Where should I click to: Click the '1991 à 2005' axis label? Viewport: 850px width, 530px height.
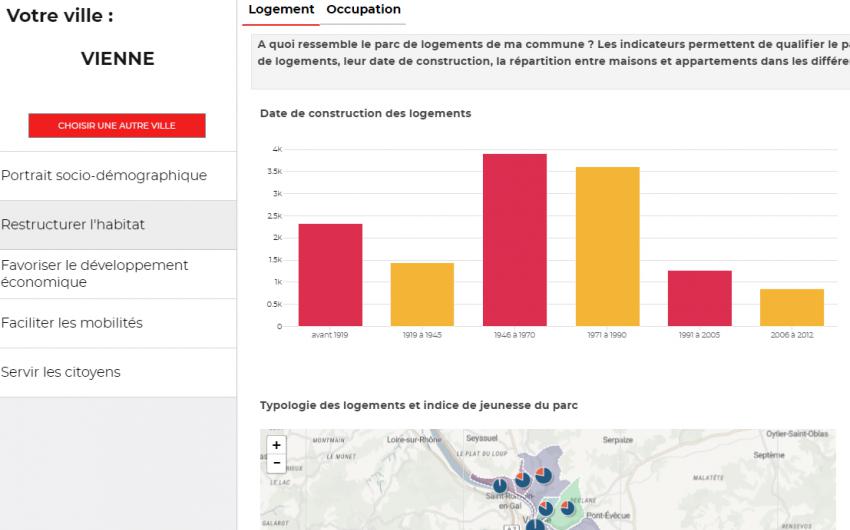coord(699,335)
